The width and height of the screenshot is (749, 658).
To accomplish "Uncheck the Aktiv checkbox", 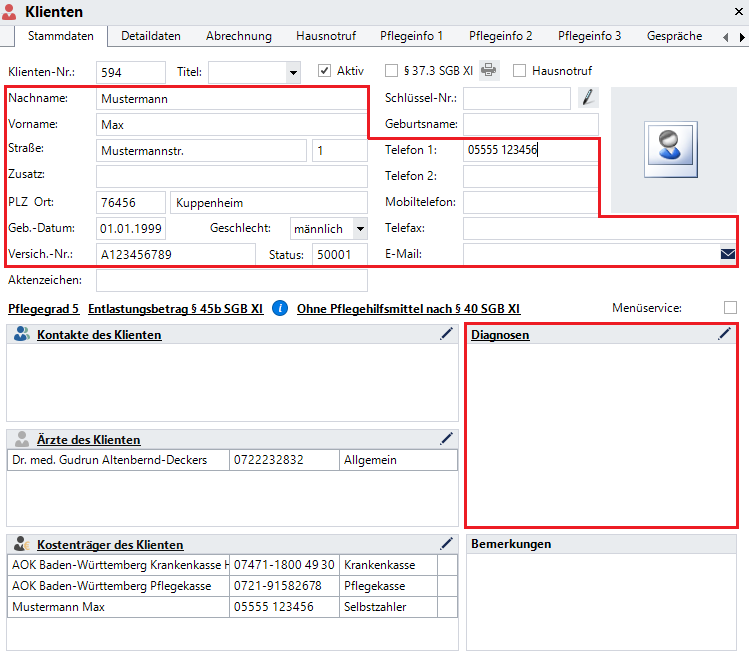I will pos(324,71).
